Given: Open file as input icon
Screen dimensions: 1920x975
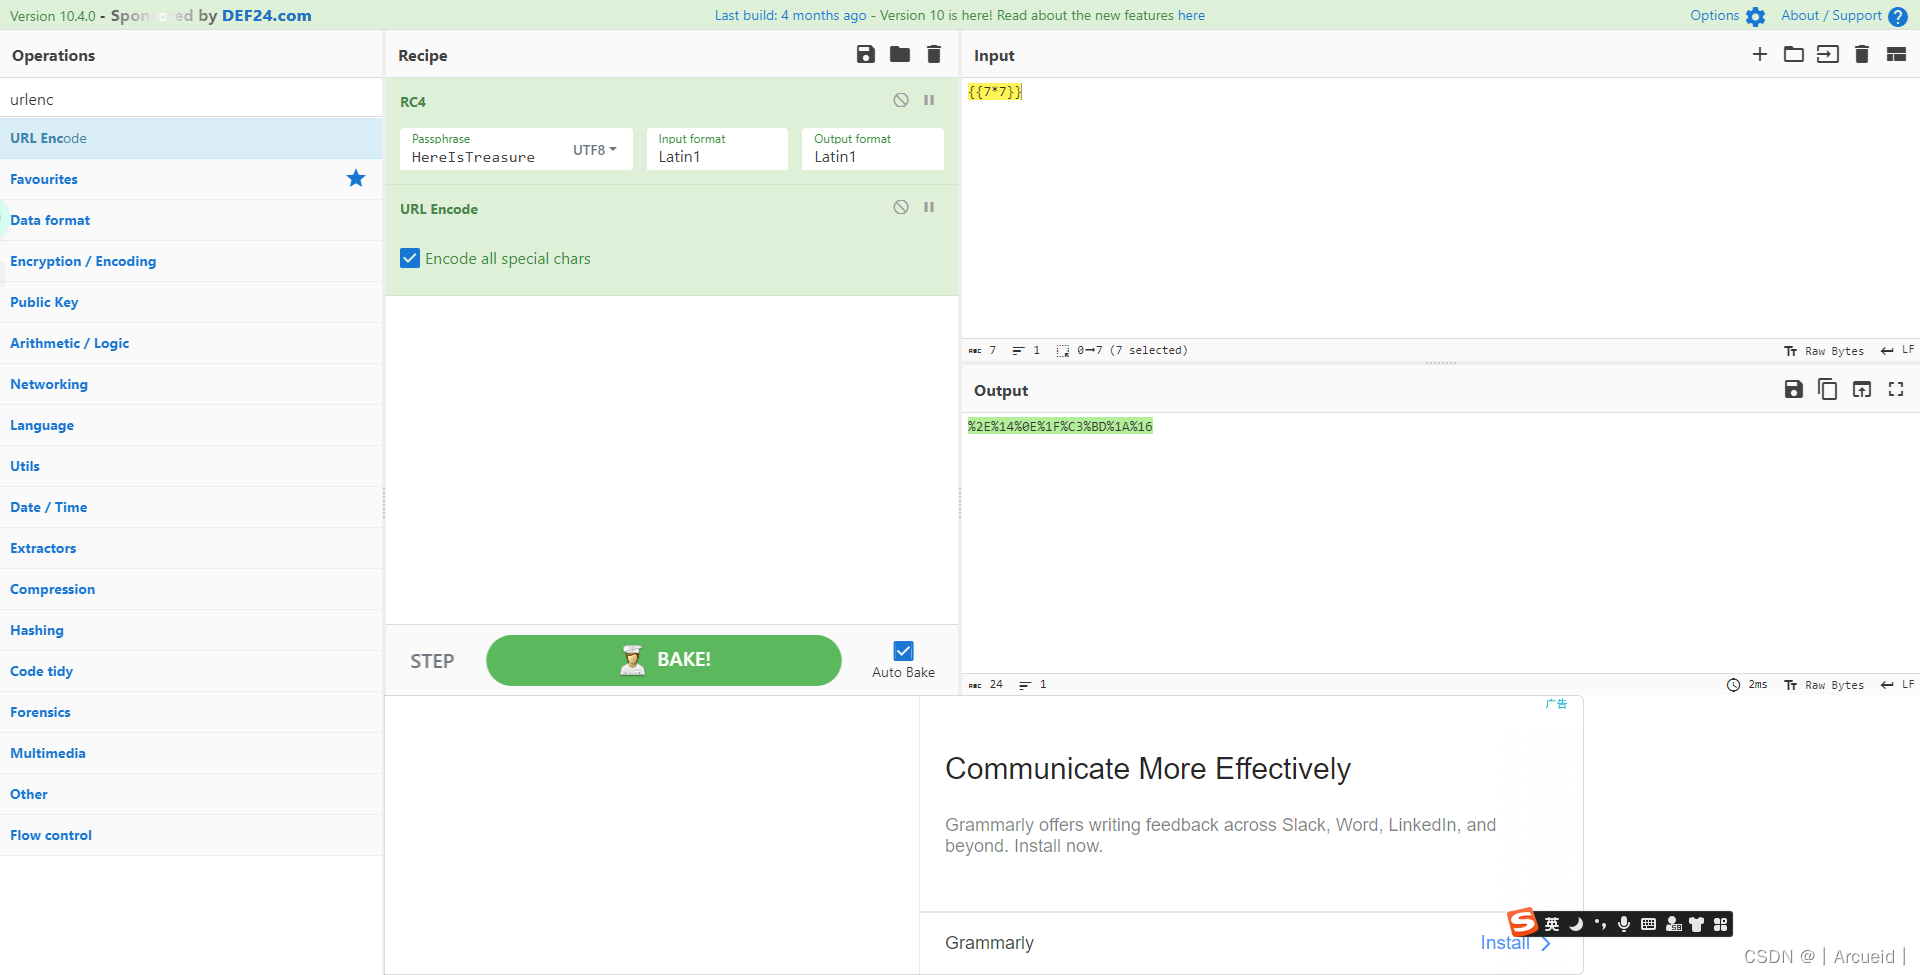Looking at the screenshot, I should [x=1828, y=54].
